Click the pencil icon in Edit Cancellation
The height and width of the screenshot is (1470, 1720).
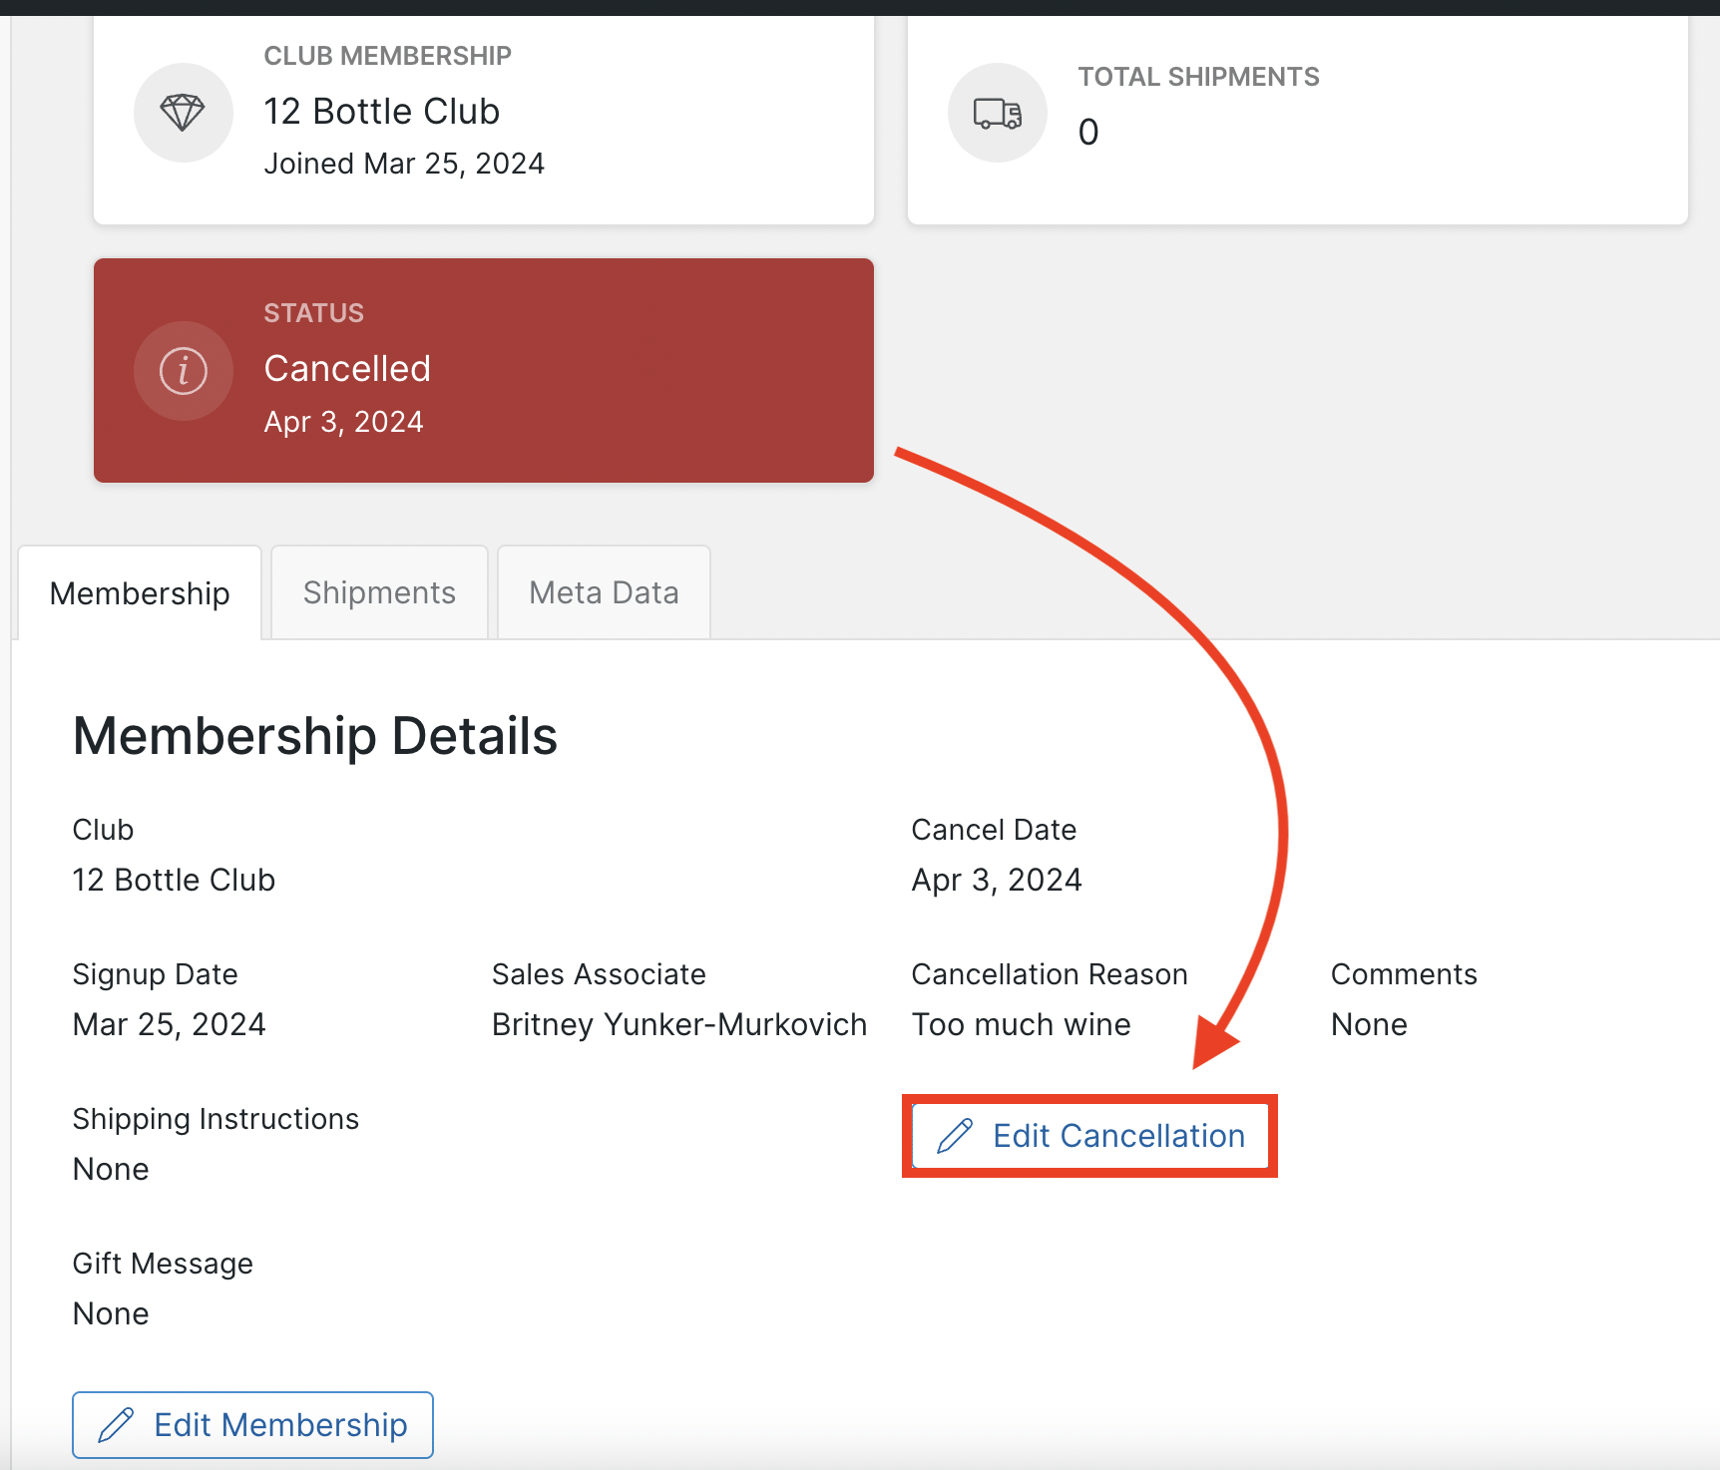pos(956,1136)
